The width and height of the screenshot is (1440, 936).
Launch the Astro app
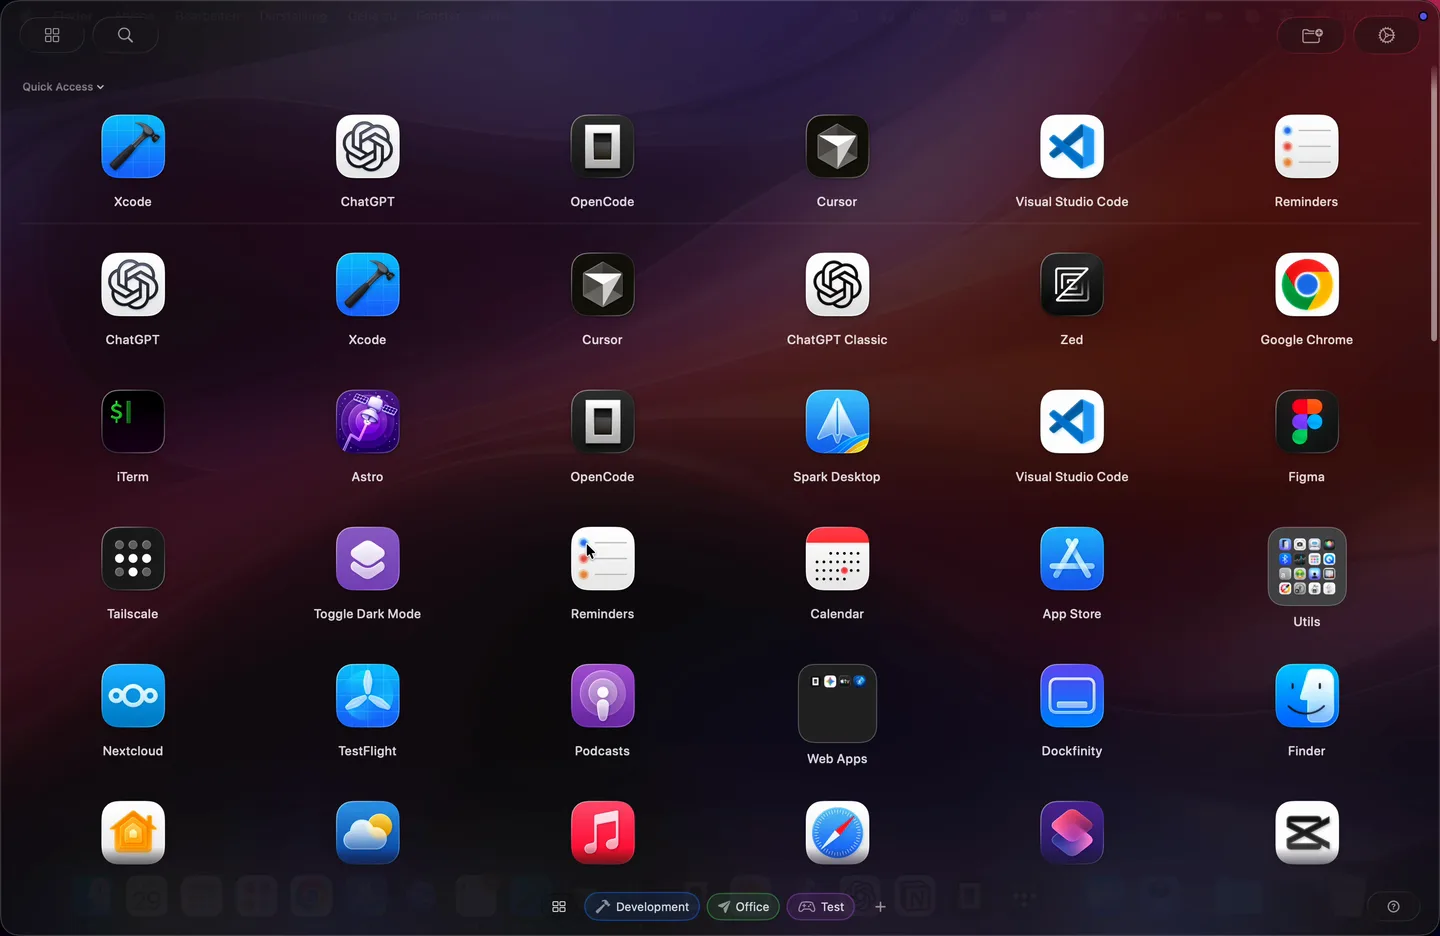(368, 422)
